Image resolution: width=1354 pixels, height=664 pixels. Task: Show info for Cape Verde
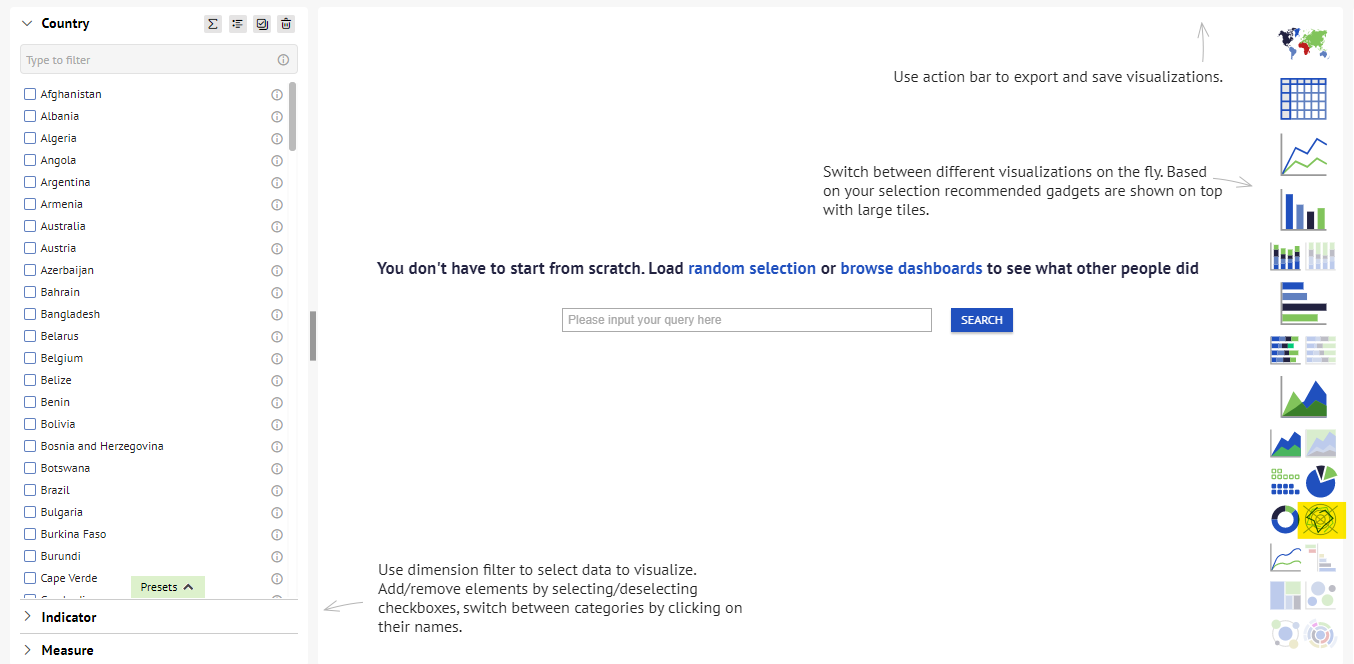(277, 578)
